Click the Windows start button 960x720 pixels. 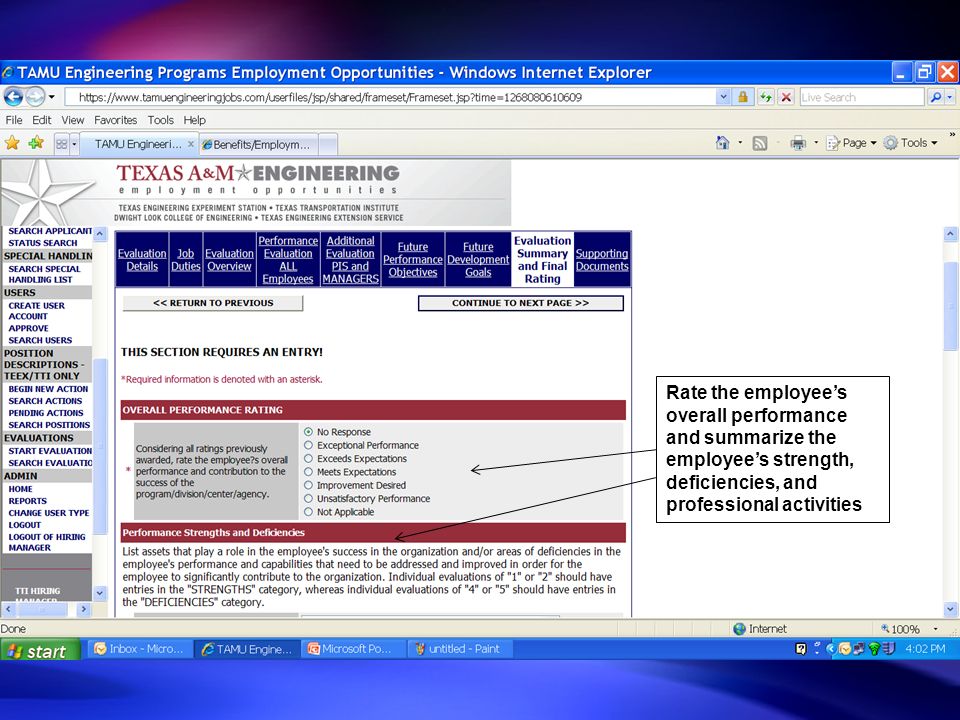[40, 650]
